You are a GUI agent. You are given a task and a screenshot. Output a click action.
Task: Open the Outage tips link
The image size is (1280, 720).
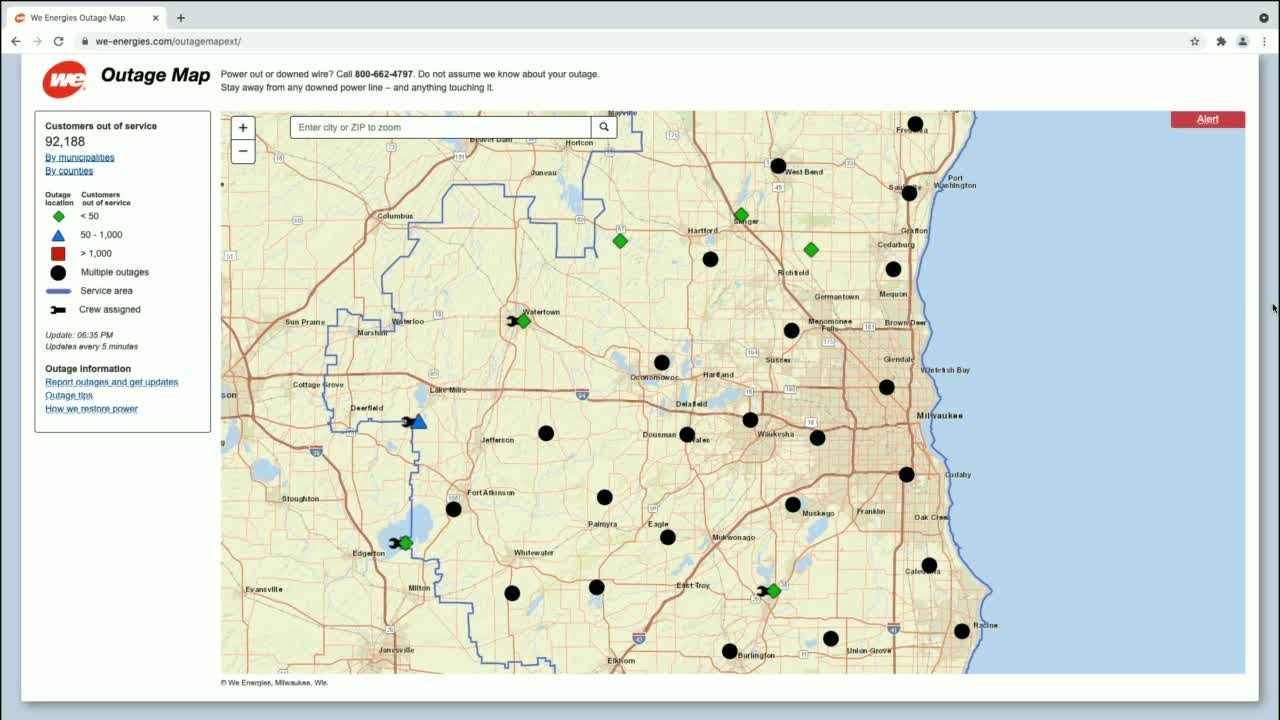point(69,395)
